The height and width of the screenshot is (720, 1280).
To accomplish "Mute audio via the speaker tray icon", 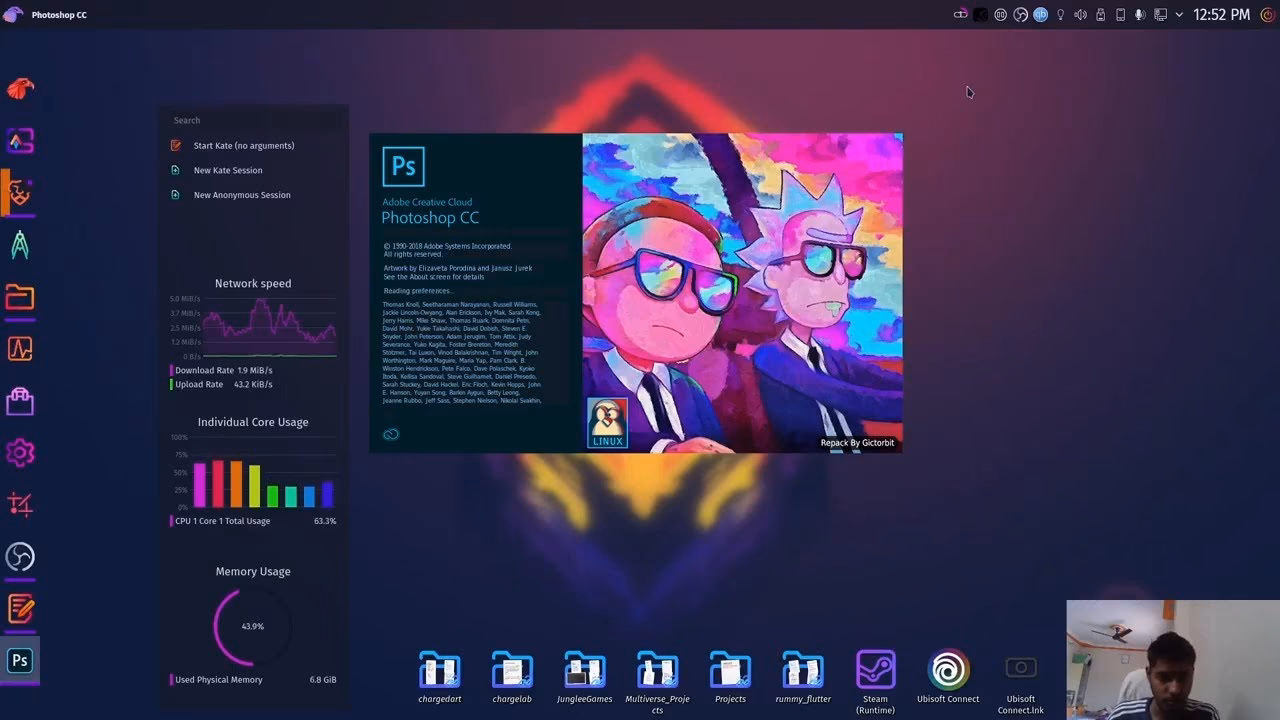I will pyautogui.click(x=1080, y=14).
